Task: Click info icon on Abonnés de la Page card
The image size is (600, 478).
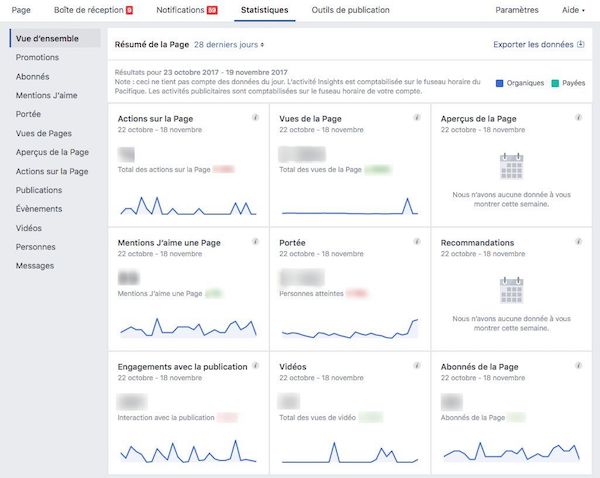Action: pyautogui.click(x=580, y=367)
